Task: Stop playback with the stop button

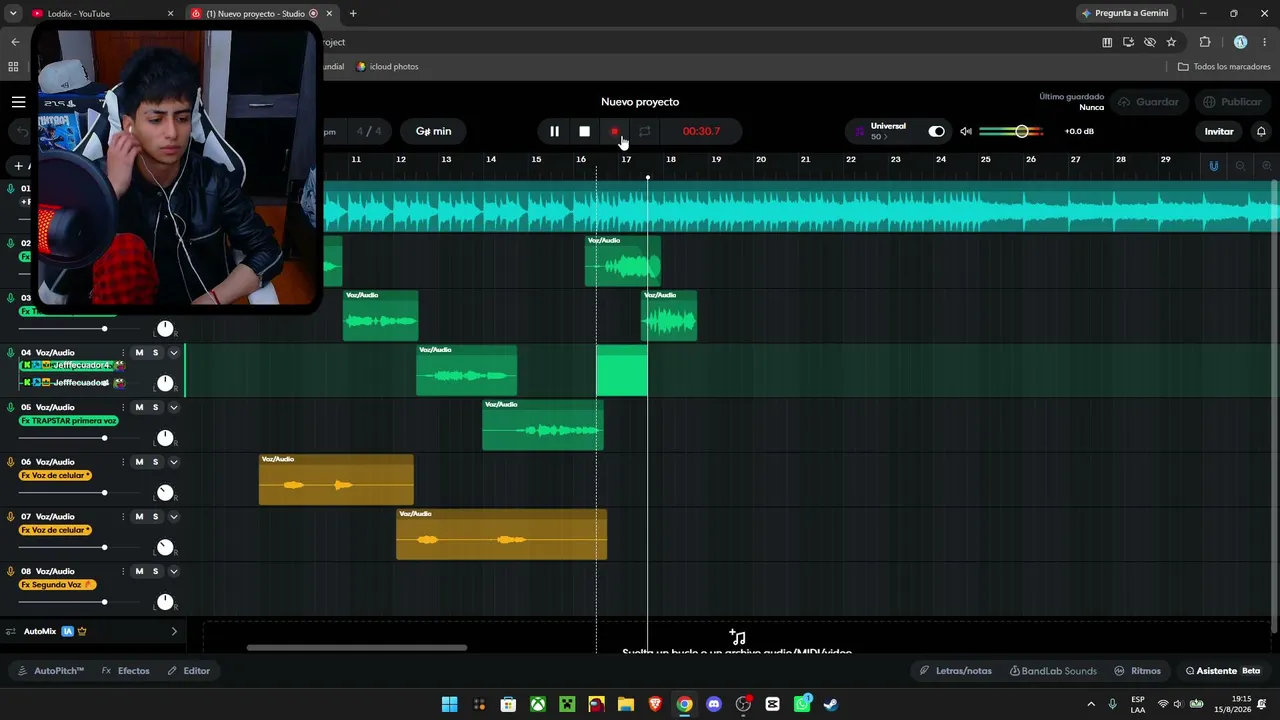Action: 585,131
